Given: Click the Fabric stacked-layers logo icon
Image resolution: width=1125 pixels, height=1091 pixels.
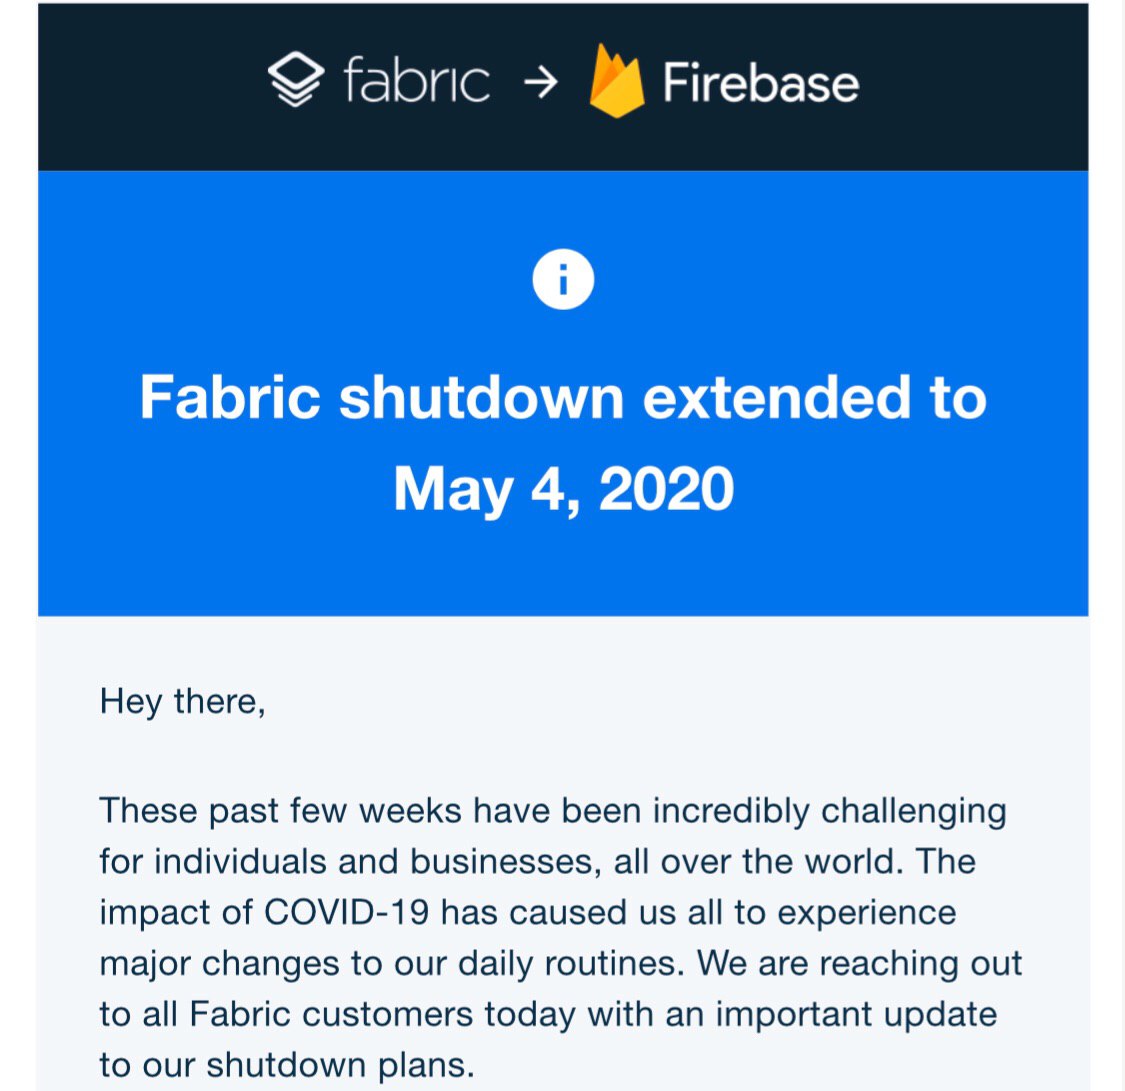Looking at the screenshot, I should 297,82.
